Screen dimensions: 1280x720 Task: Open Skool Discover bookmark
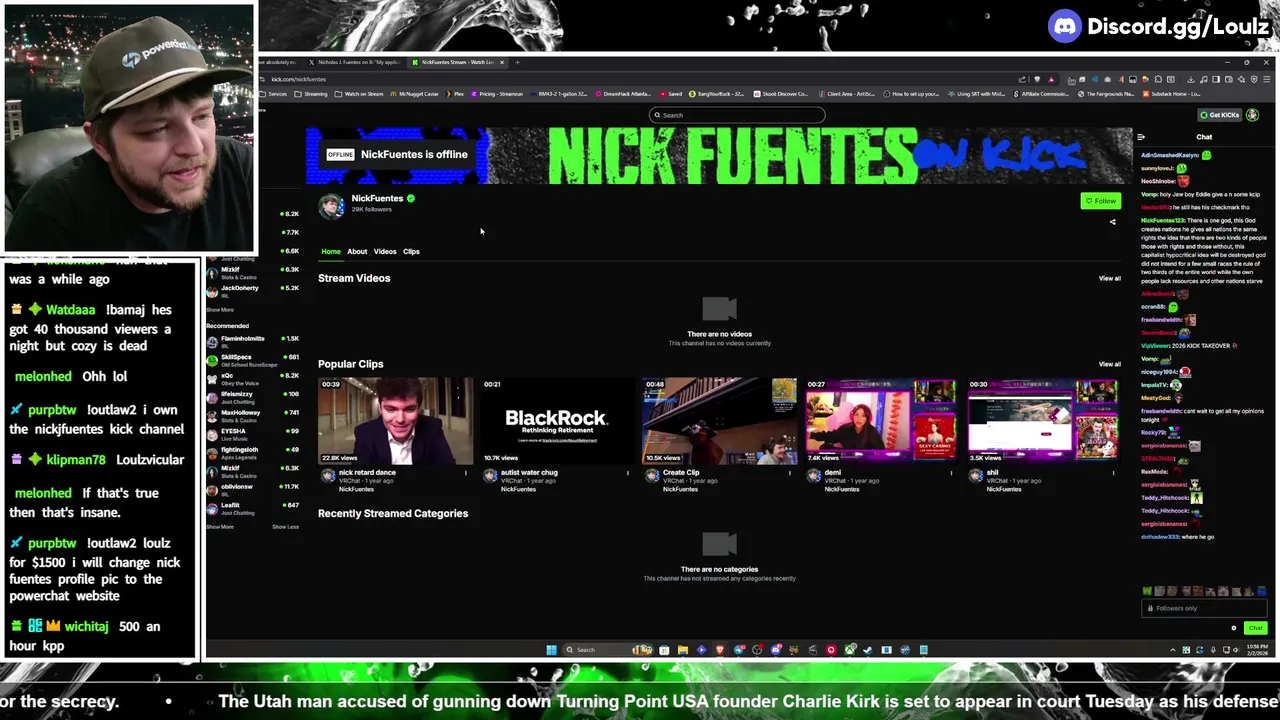coord(780,94)
